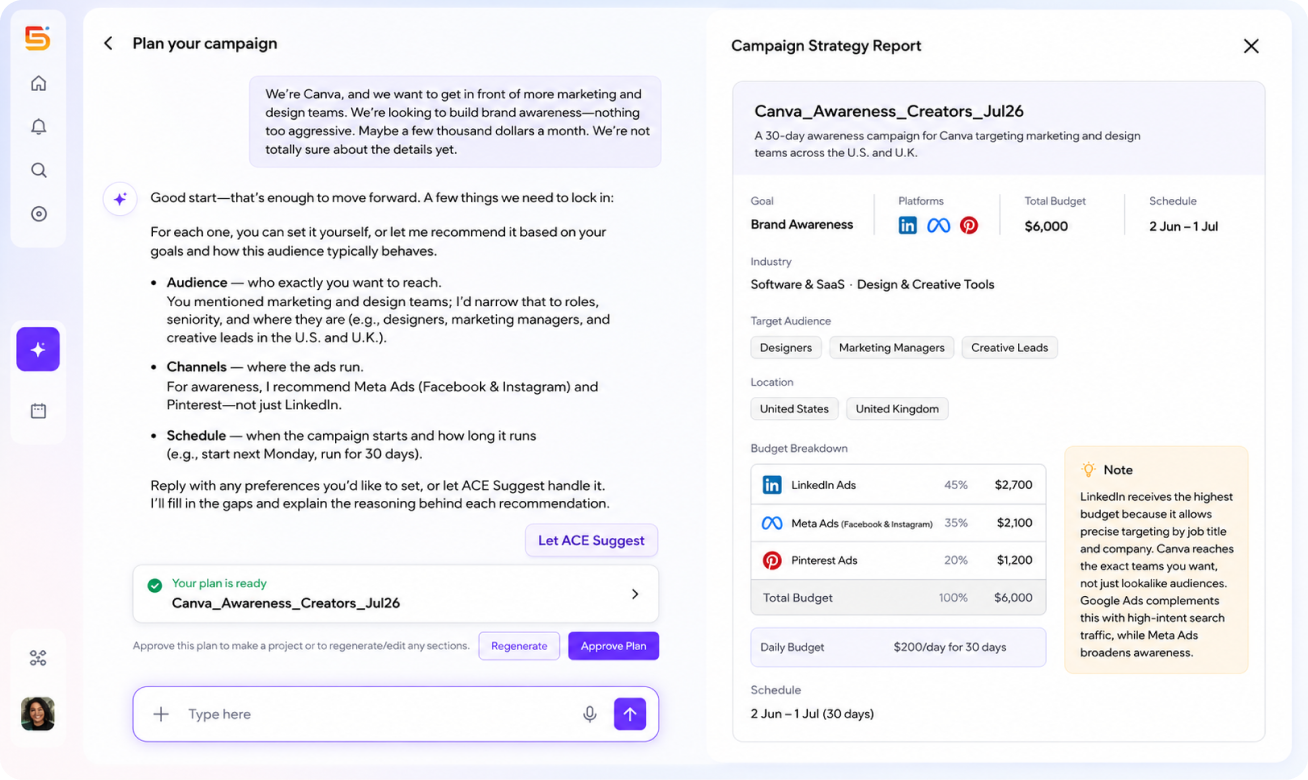The image size is (1308, 780).
Task: Open the calendar icon in sidebar
Action: pyautogui.click(x=38, y=411)
